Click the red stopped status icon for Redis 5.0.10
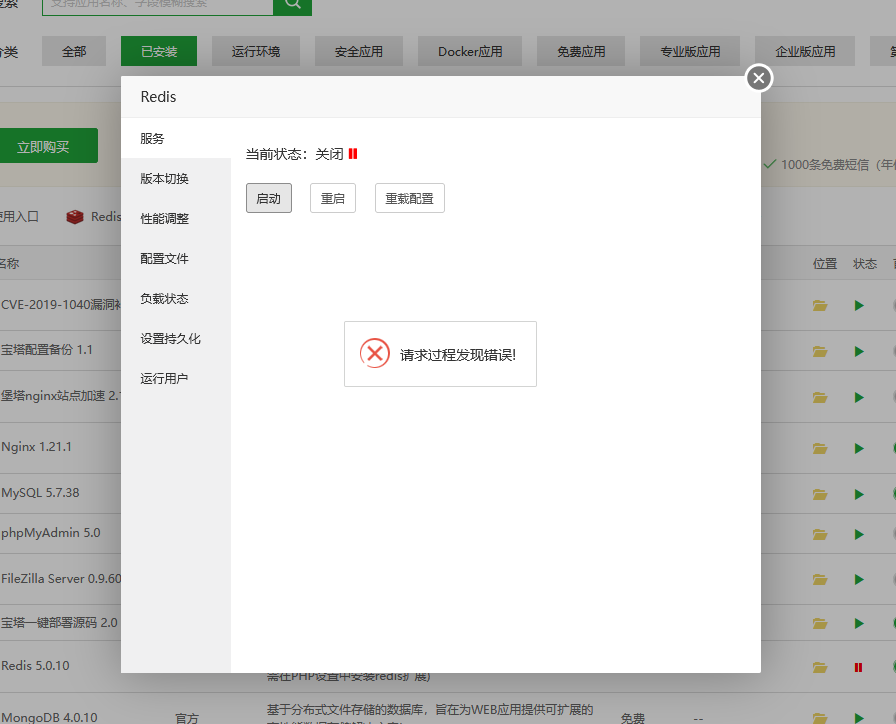Screen dimensions: 896x724 pos(858,667)
